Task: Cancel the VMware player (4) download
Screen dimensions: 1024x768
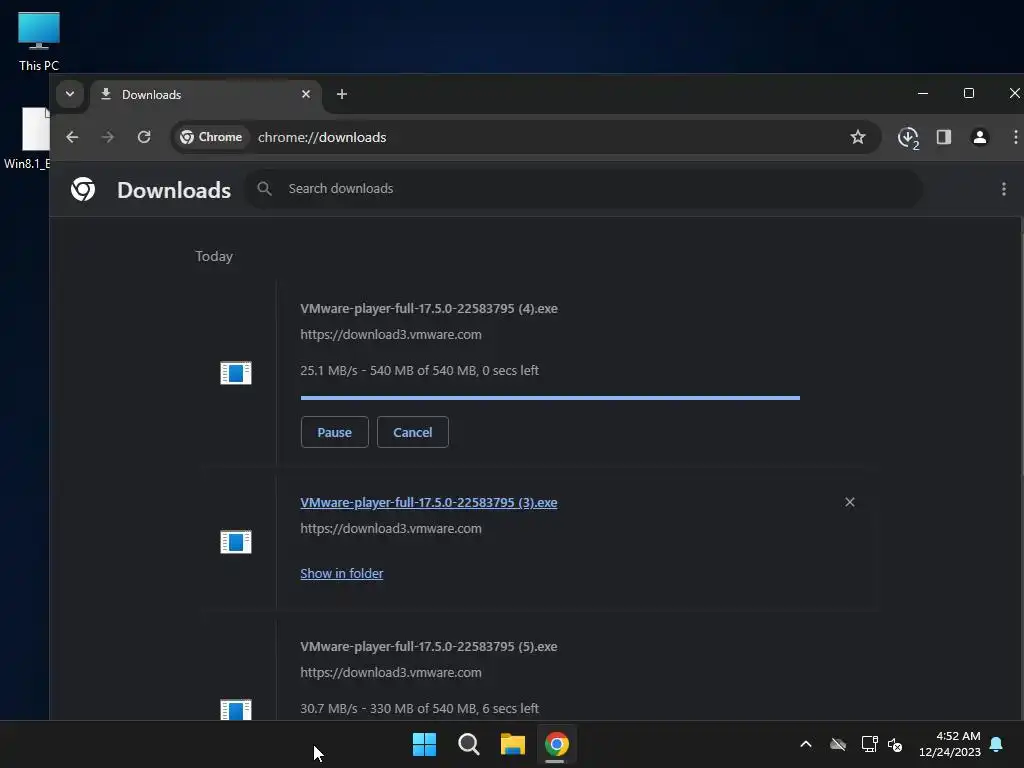Action: point(413,432)
